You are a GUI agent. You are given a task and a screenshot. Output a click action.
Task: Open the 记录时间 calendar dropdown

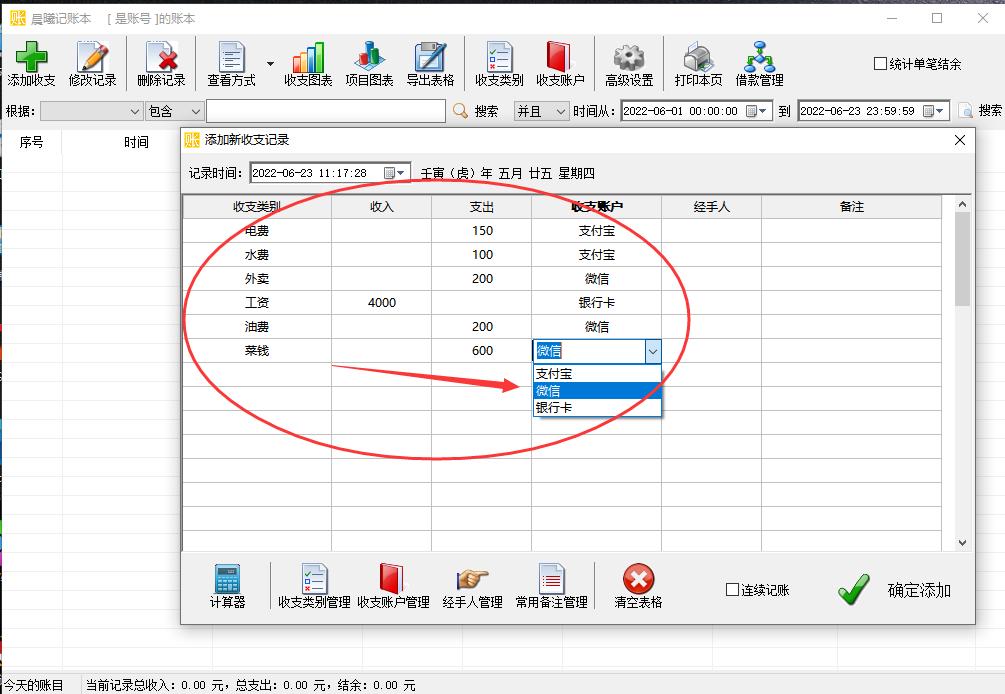[395, 173]
